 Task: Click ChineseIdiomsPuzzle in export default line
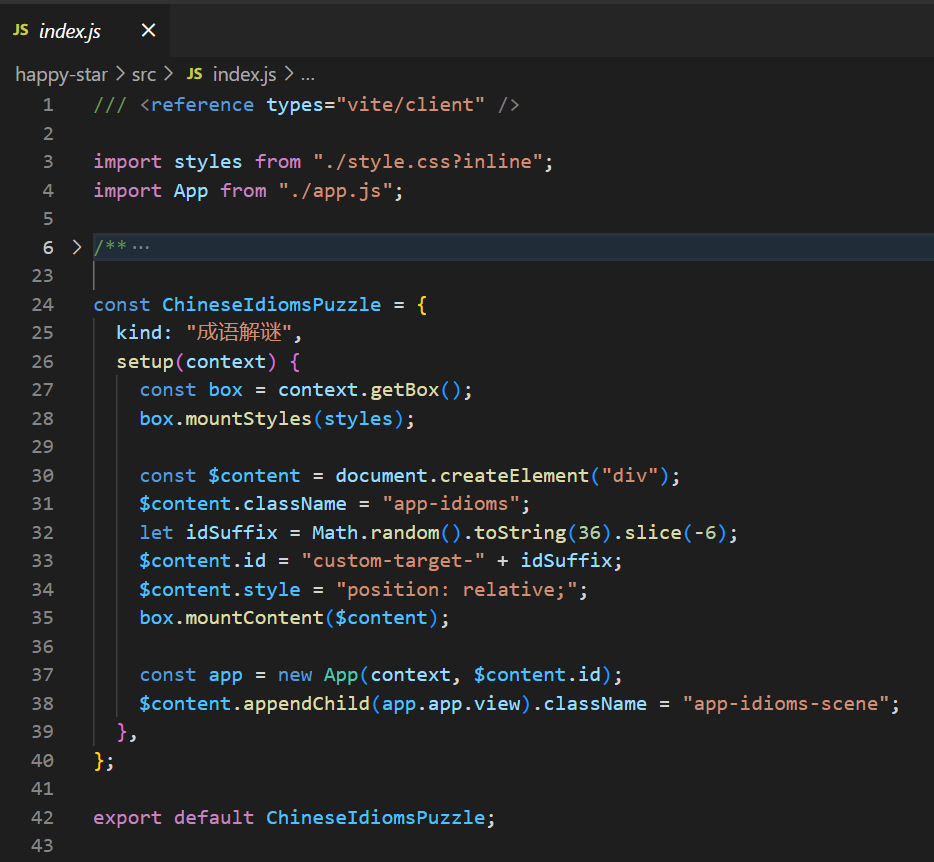click(375, 817)
